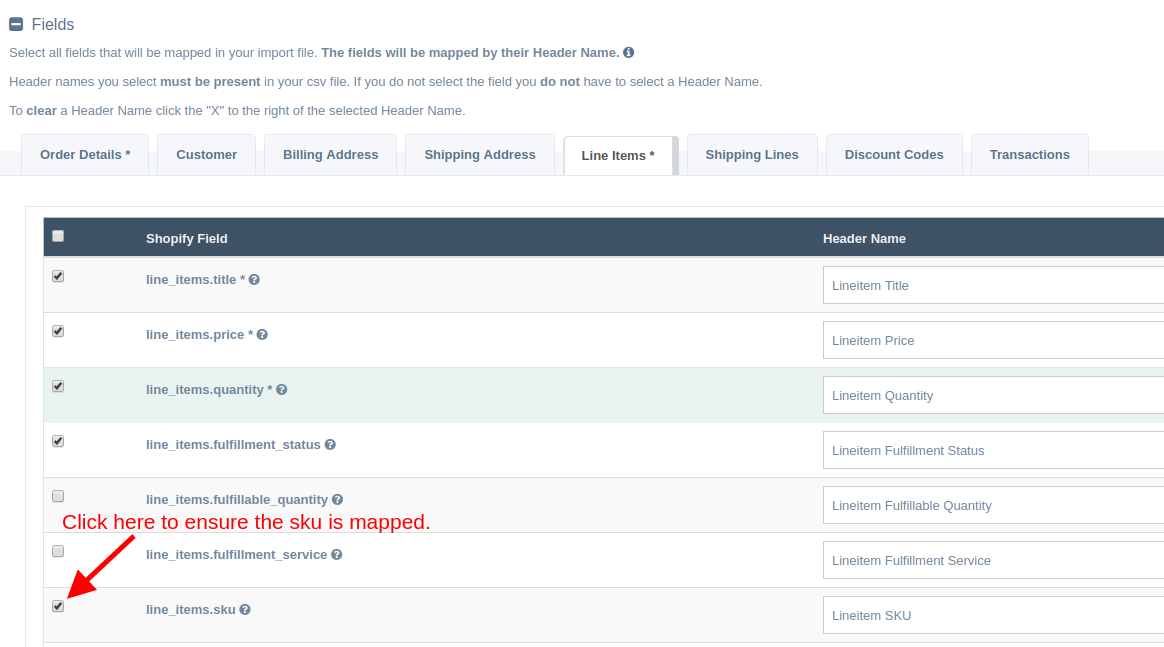The height and width of the screenshot is (647, 1164).
Task: Switch to the Order Details tab
Action: [85, 155]
